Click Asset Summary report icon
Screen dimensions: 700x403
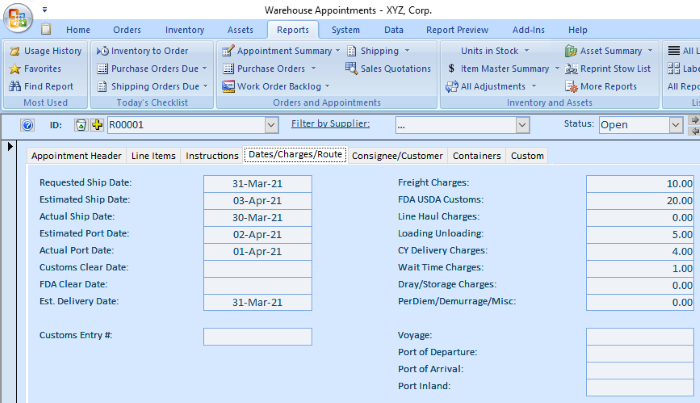pyautogui.click(x=571, y=51)
